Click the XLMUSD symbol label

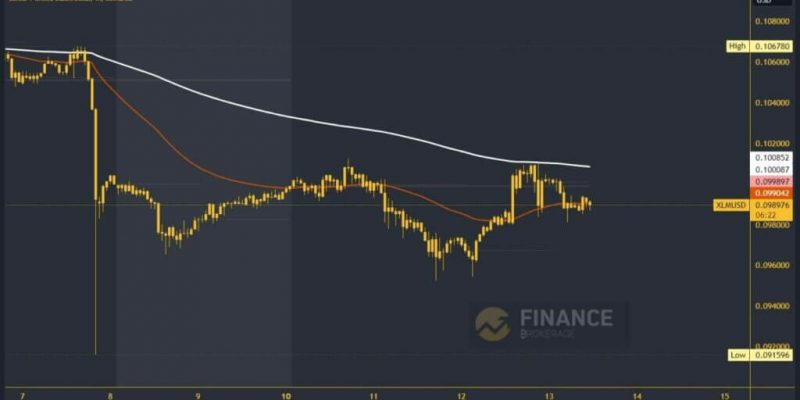731,206
